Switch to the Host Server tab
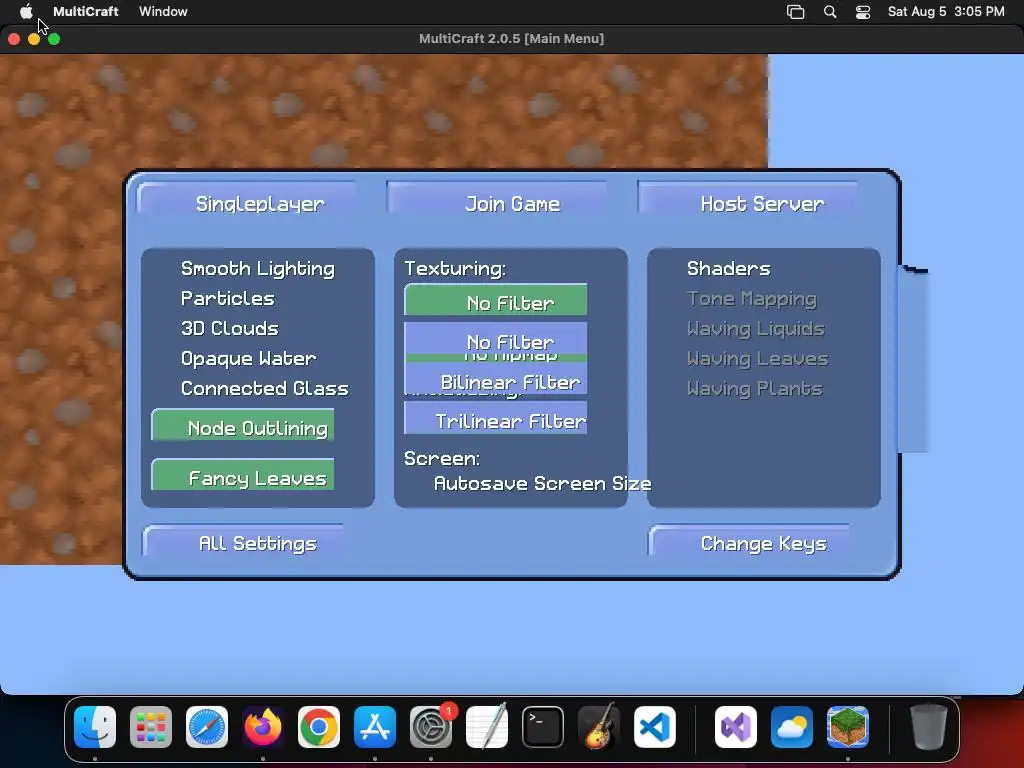 coord(748,199)
